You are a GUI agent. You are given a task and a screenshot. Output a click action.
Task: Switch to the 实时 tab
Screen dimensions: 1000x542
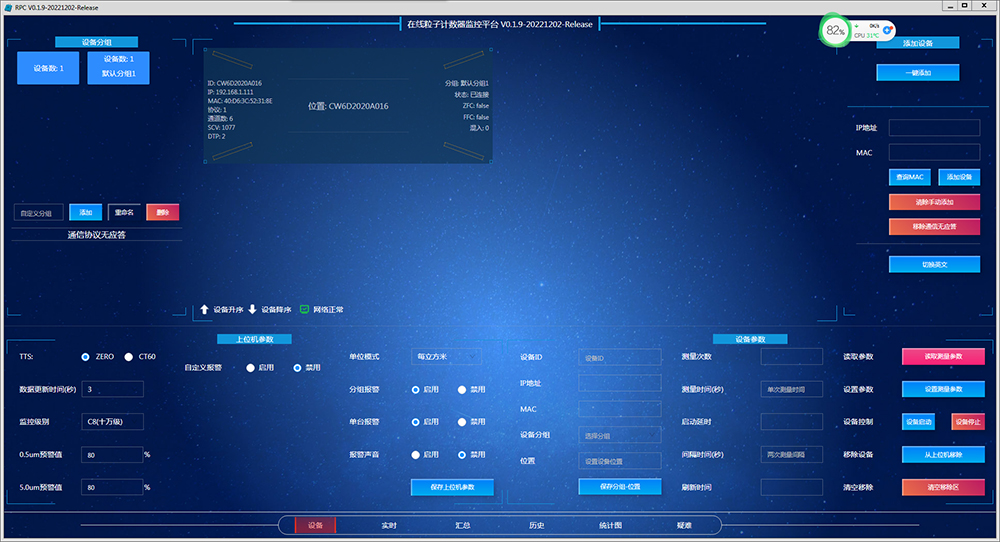click(x=389, y=525)
